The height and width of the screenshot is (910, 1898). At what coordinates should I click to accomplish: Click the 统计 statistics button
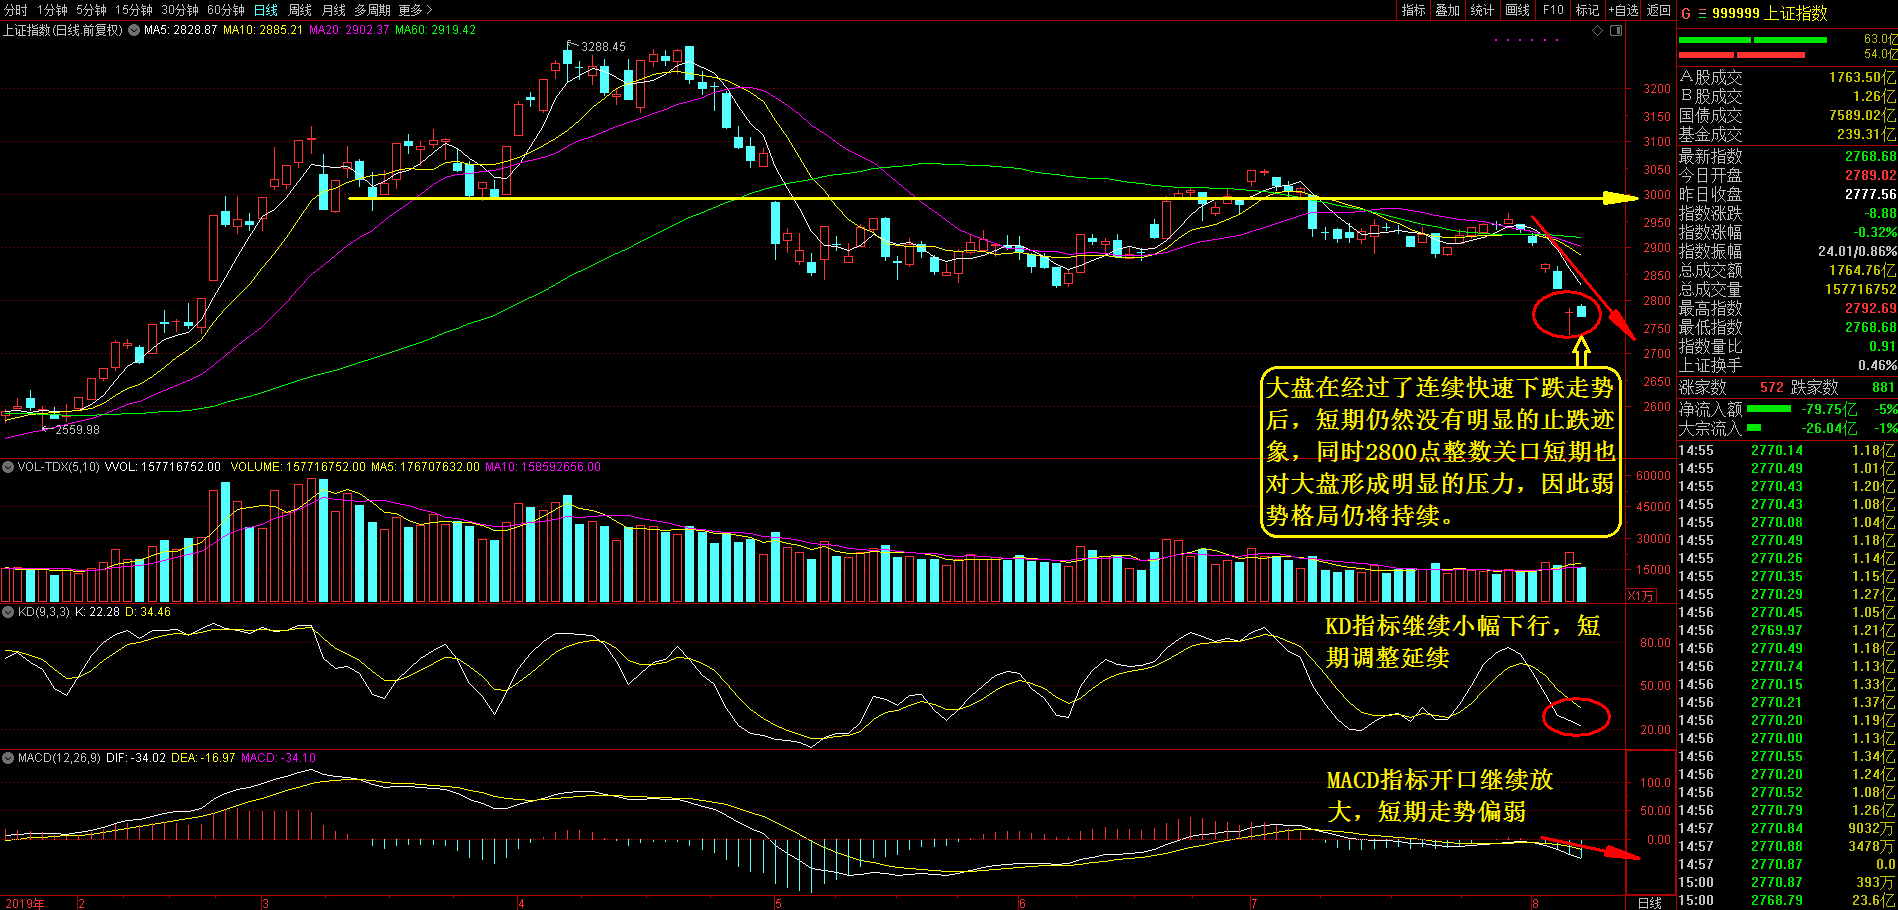pyautogui.click(x=1482, y=10)
